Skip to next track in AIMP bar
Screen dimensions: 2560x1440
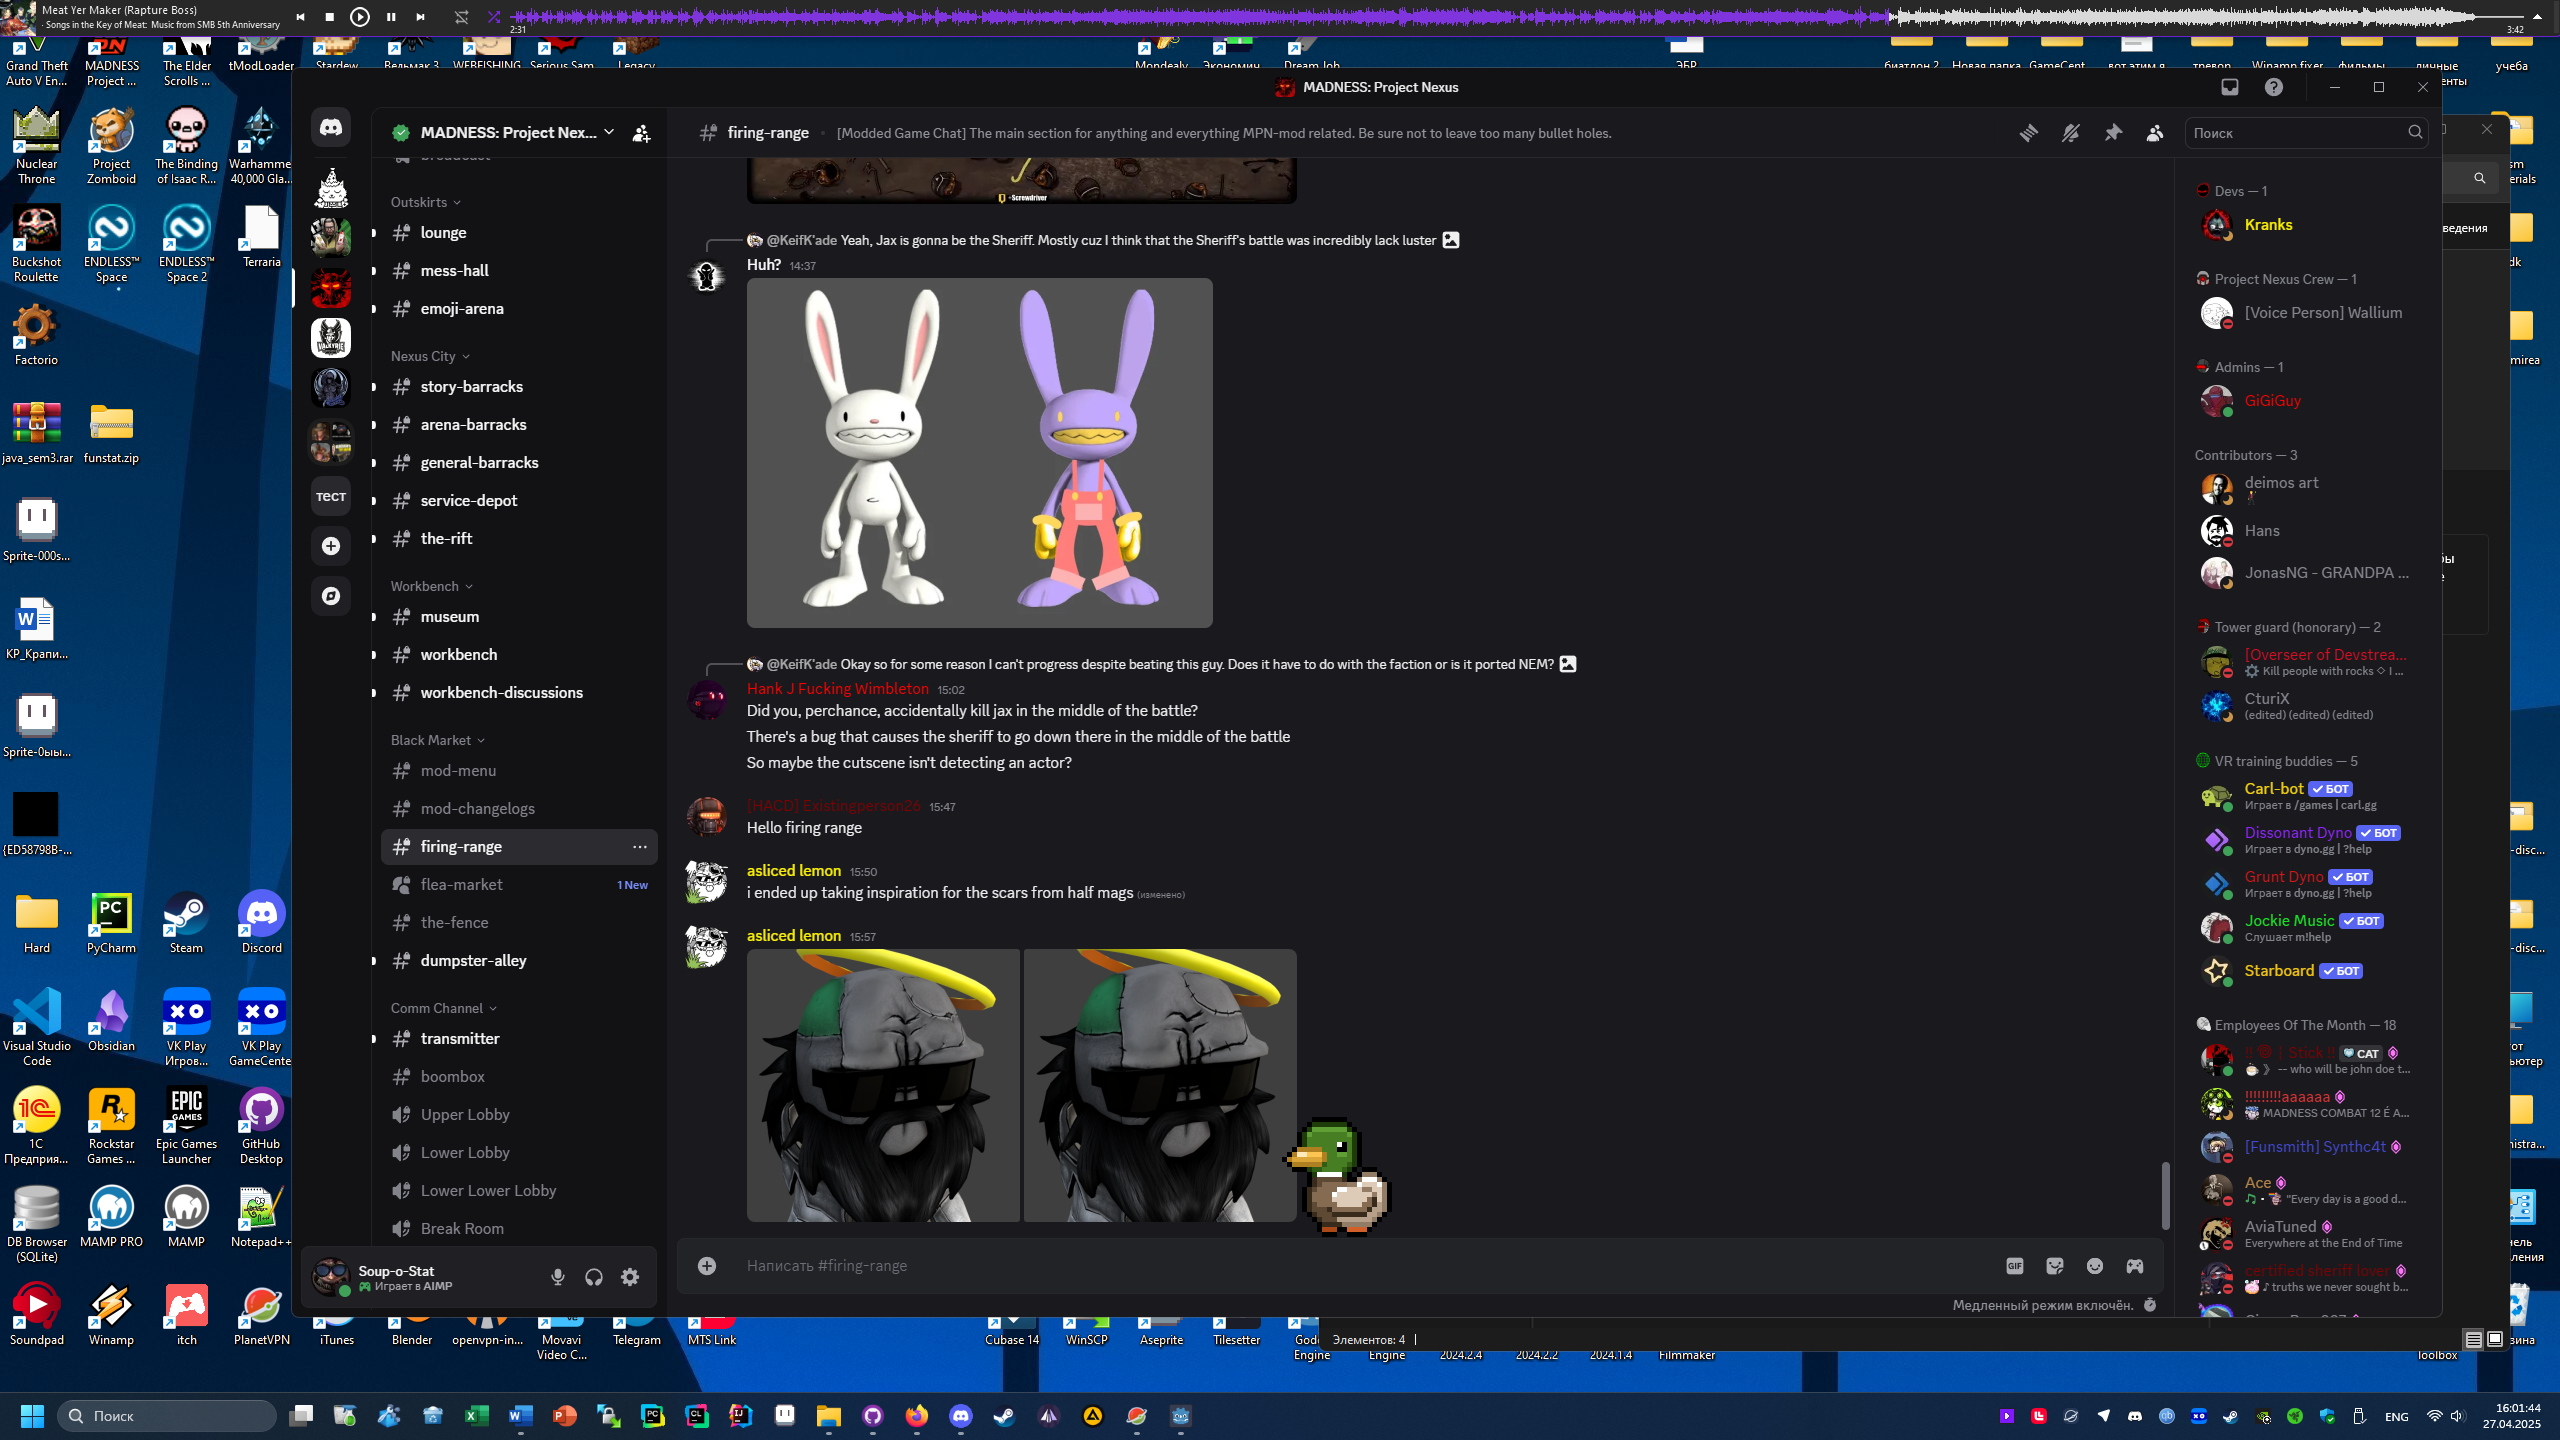click(421, 17)
